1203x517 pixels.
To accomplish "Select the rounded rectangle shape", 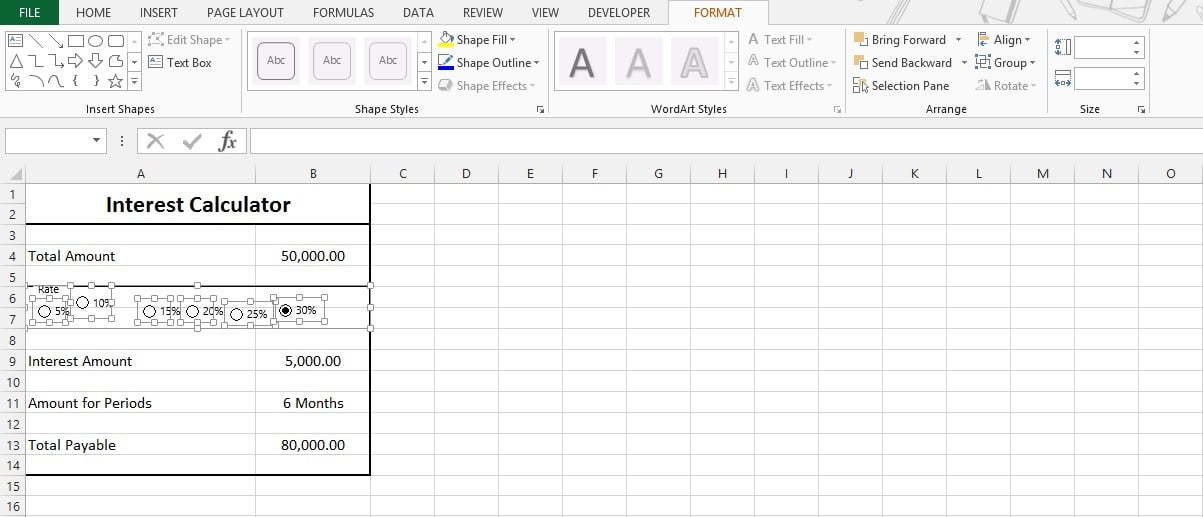I will pyautogui.click(x=116, y=41).
